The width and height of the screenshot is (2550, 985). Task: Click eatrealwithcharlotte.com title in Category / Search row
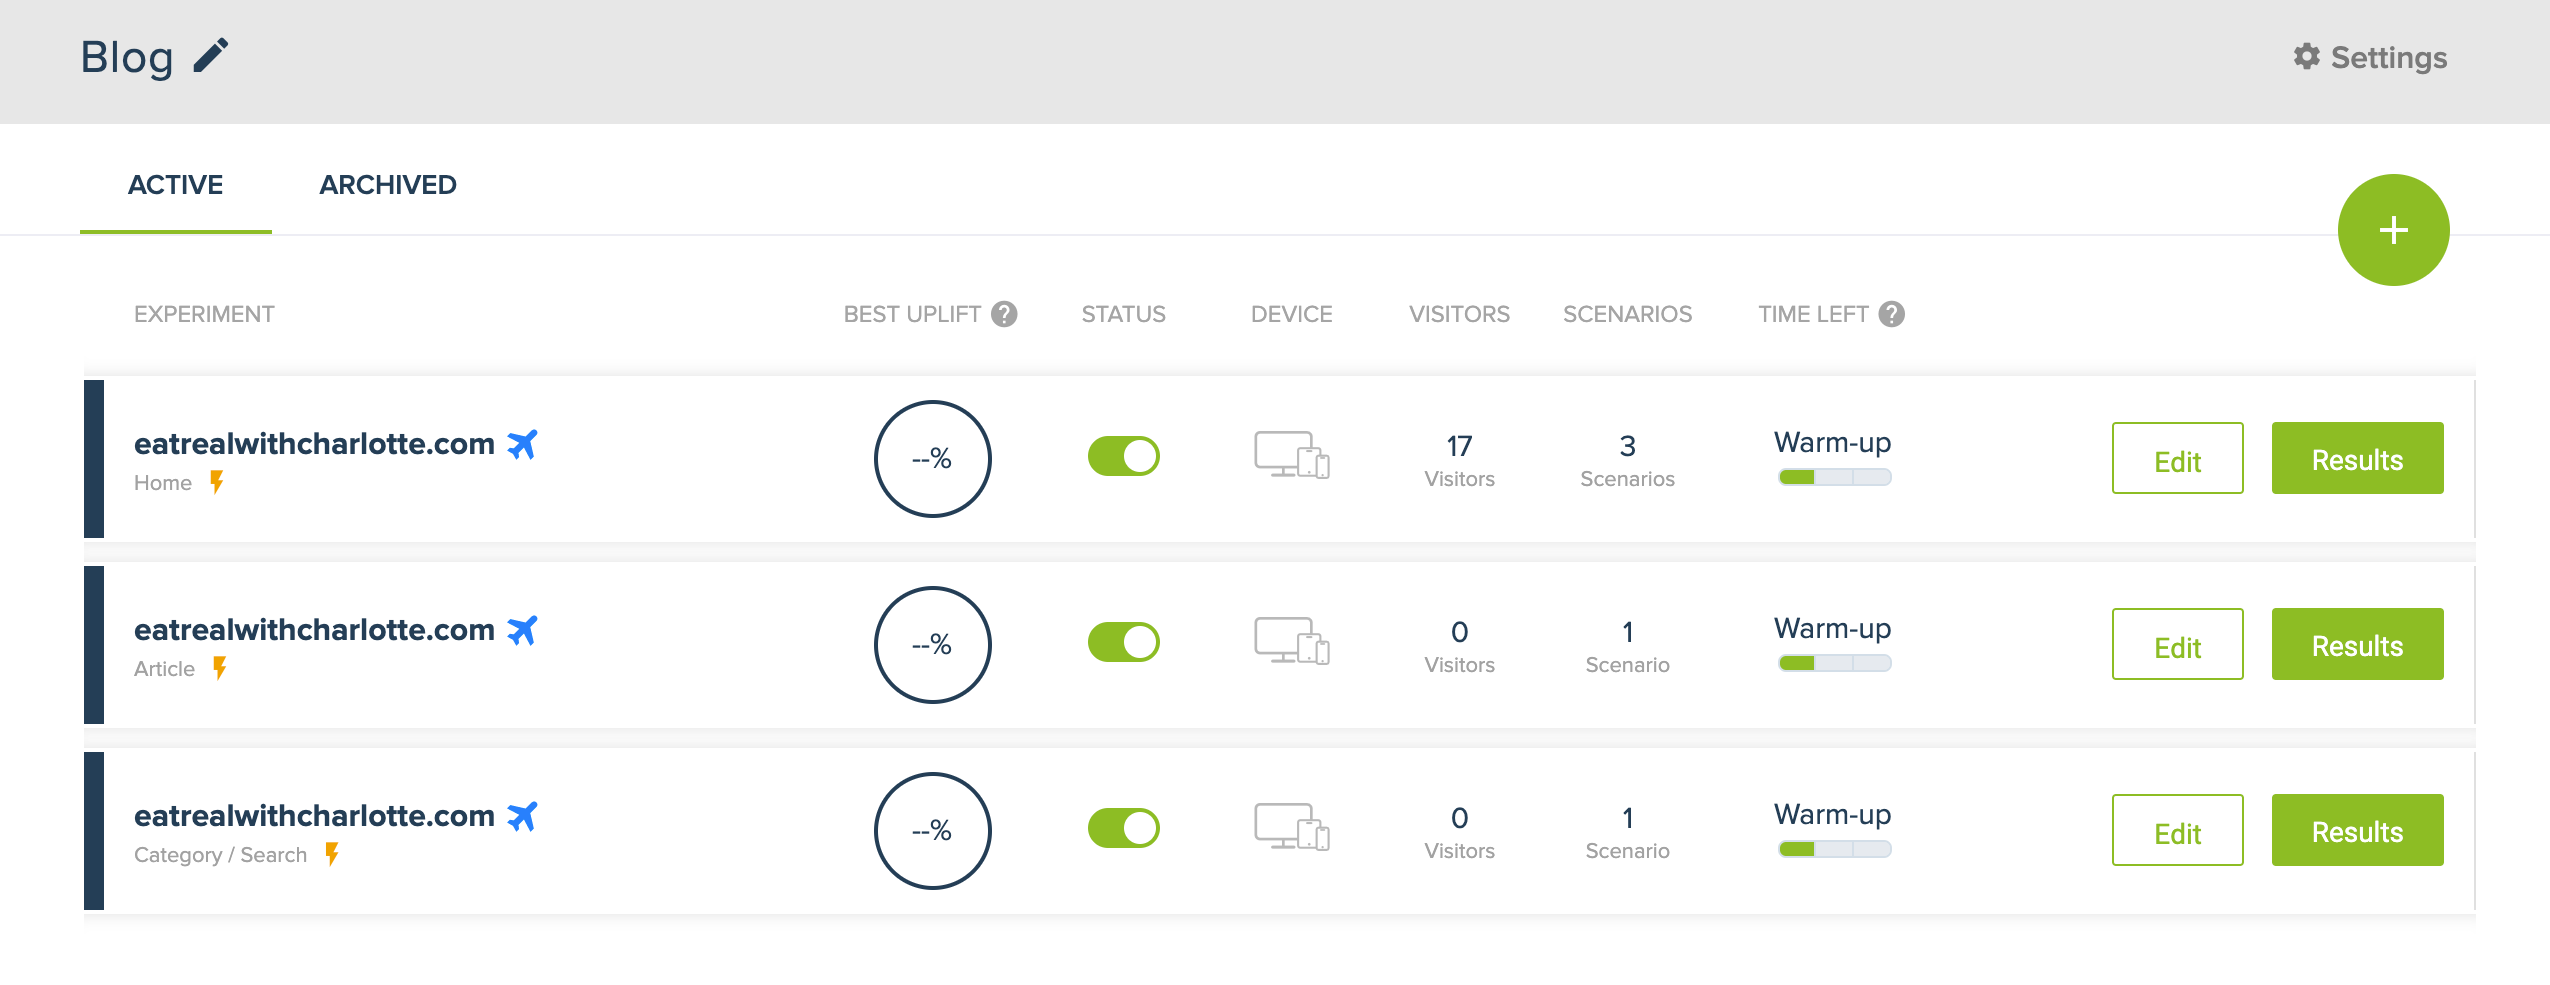(x=314, y=816)
